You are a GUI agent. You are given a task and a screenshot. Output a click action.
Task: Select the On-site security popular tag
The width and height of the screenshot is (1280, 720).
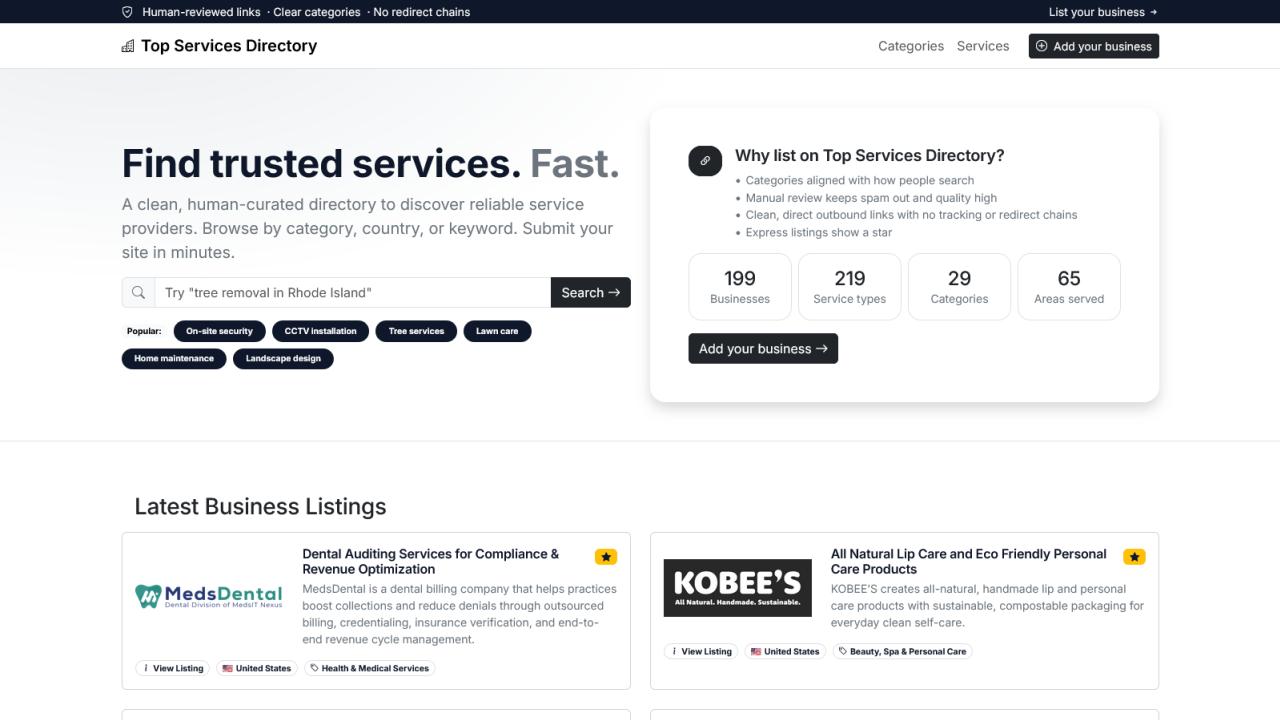[x=219, y=331]
